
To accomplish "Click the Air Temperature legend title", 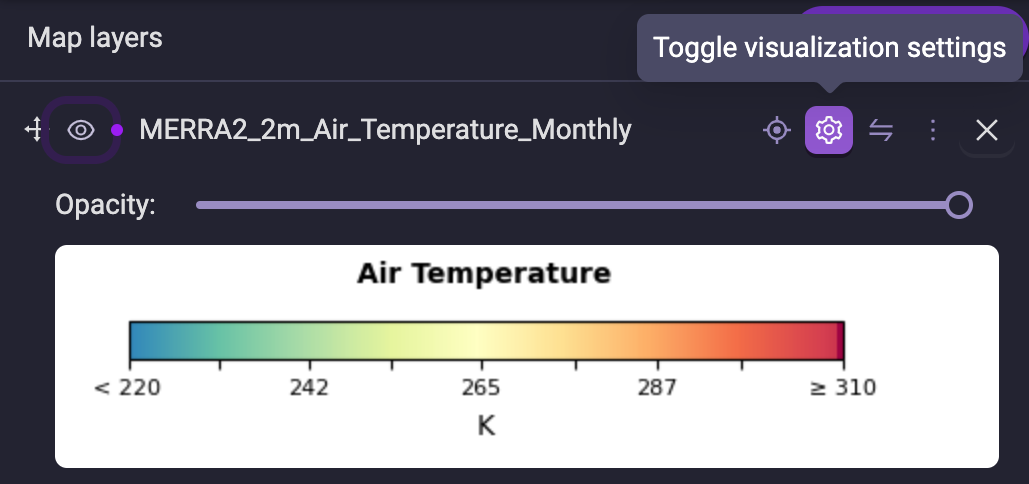I will pyautogui.click(x=484, y=273).
